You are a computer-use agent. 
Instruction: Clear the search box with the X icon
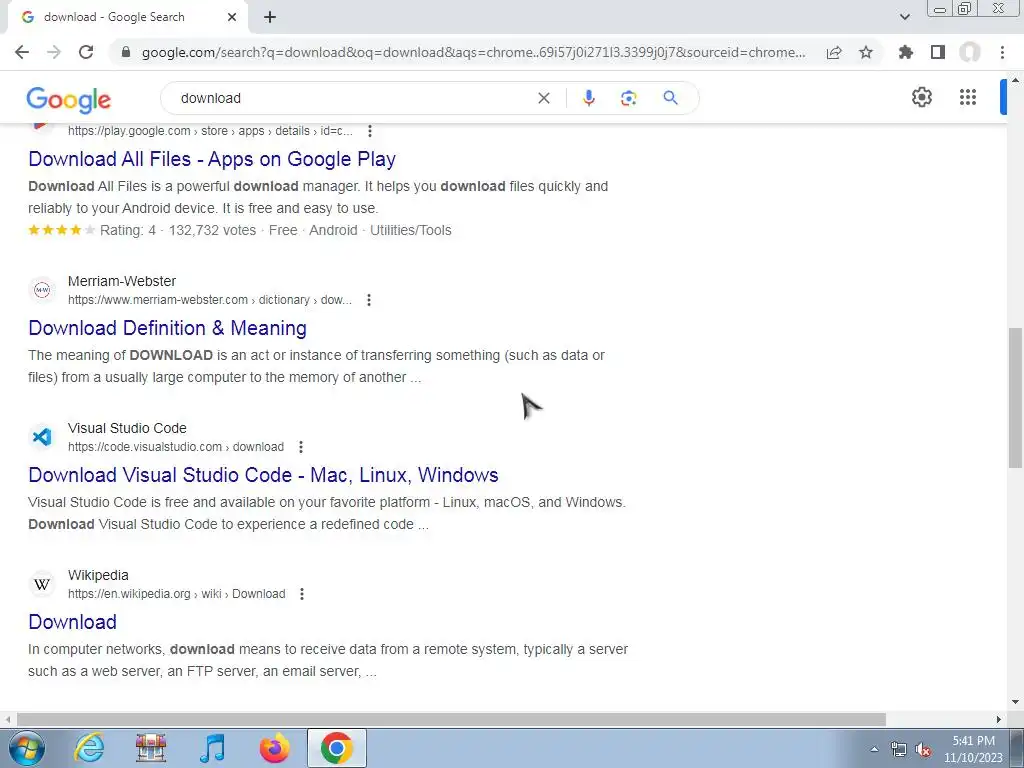coord(543,98)
